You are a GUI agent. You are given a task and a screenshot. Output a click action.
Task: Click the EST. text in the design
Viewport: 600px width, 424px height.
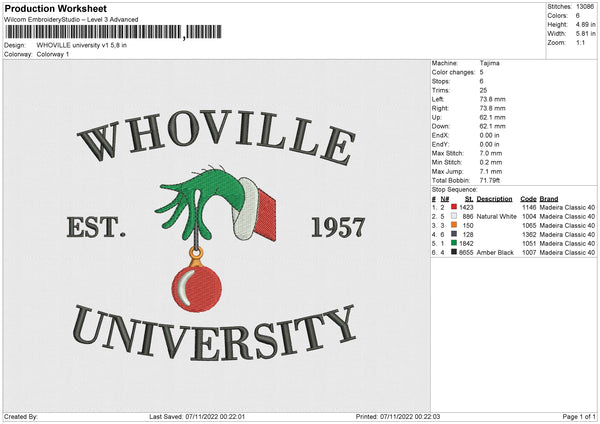pos(96,228)
